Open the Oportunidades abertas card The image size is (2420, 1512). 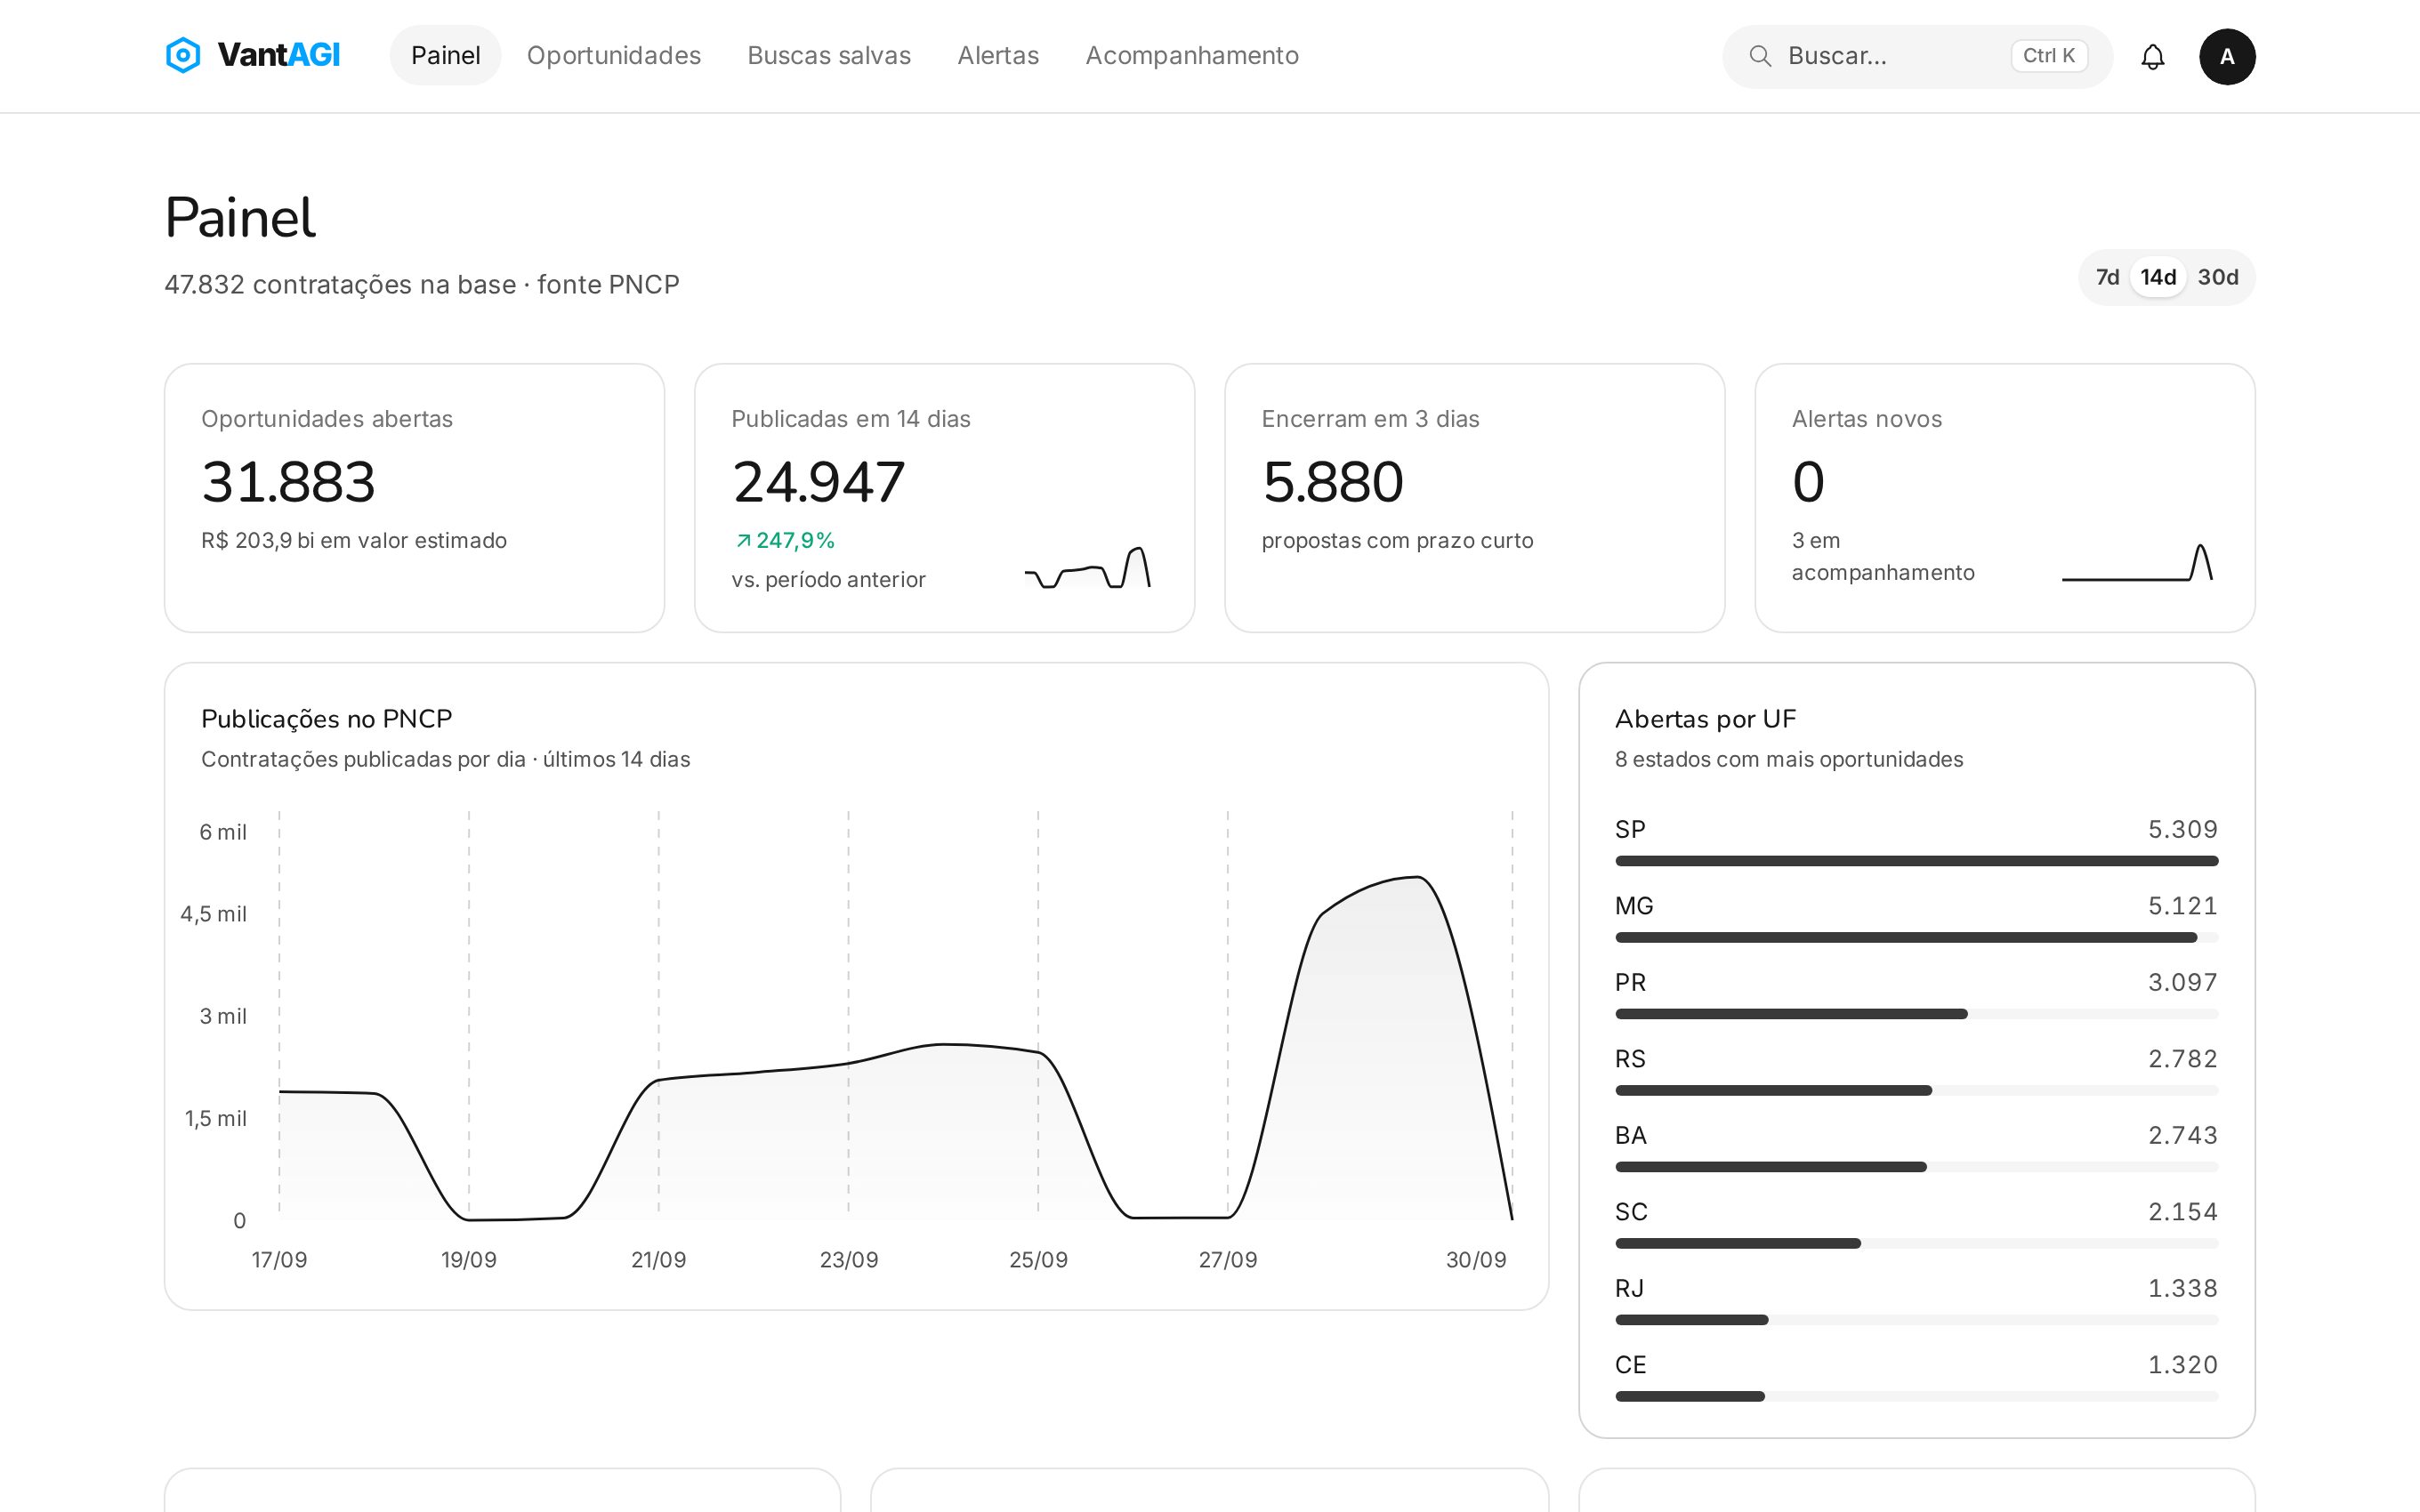414,498
